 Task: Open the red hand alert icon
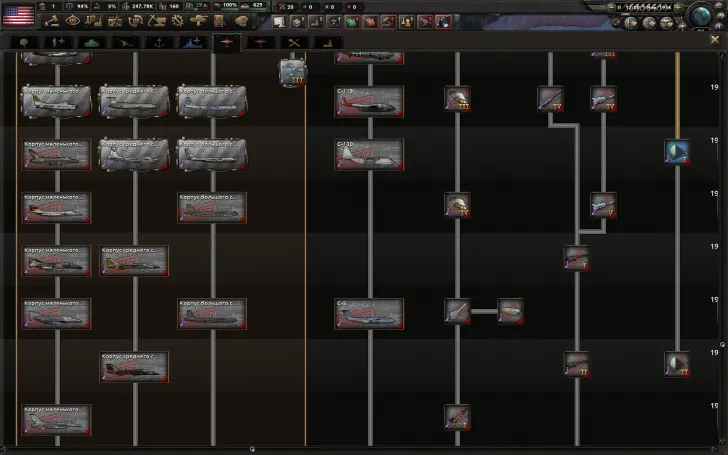coord(370,21)
